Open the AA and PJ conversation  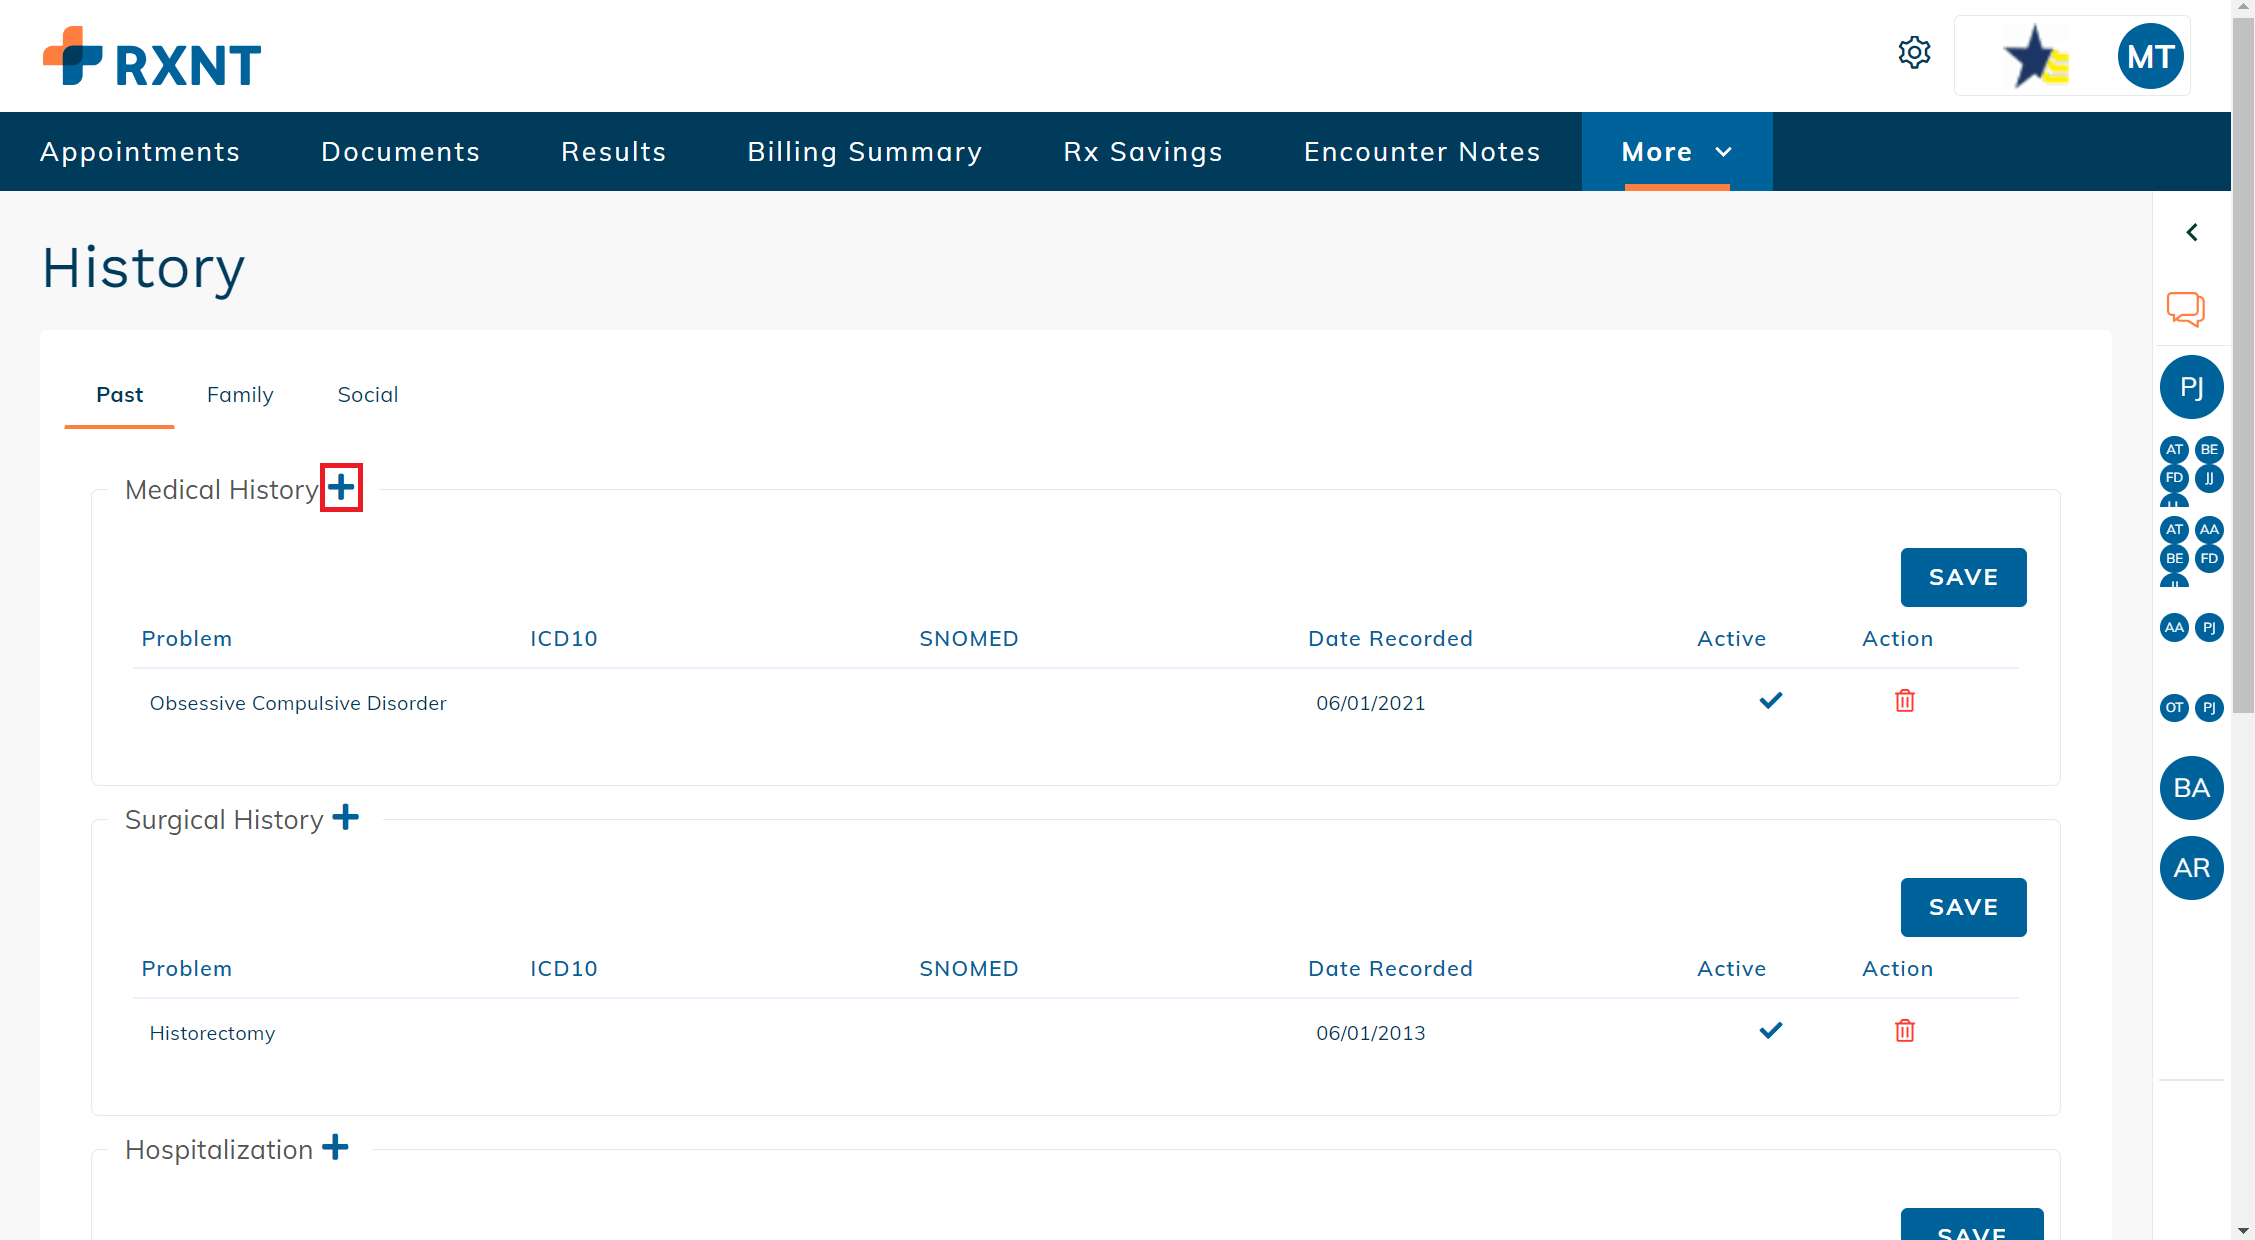2192,628
